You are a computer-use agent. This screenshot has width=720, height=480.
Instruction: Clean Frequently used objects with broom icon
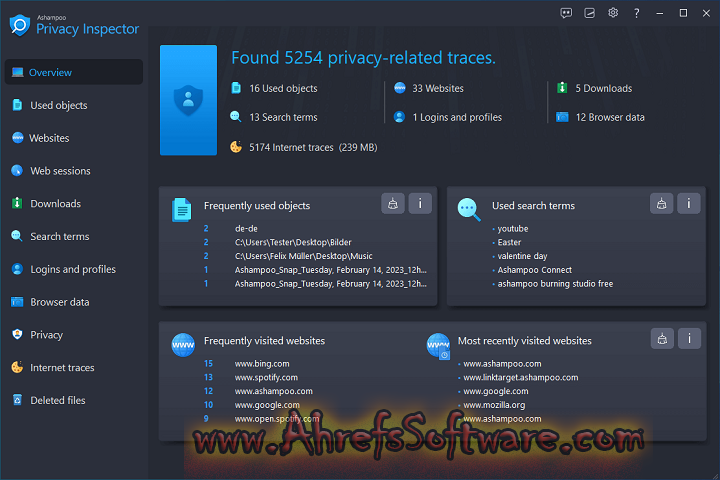[393, 203]
